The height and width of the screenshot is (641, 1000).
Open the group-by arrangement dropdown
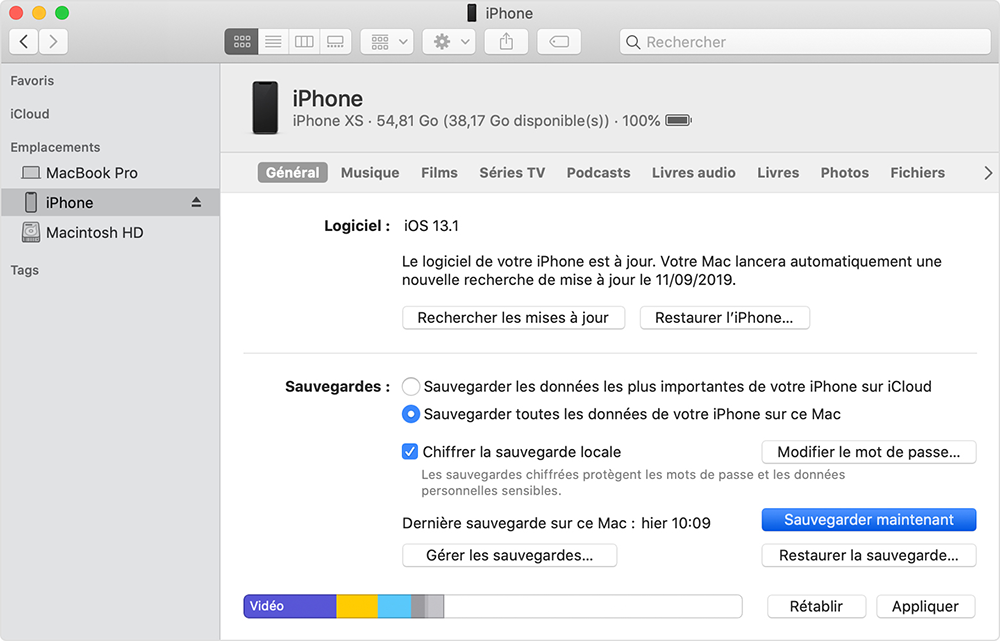click(x=386, y=42)
